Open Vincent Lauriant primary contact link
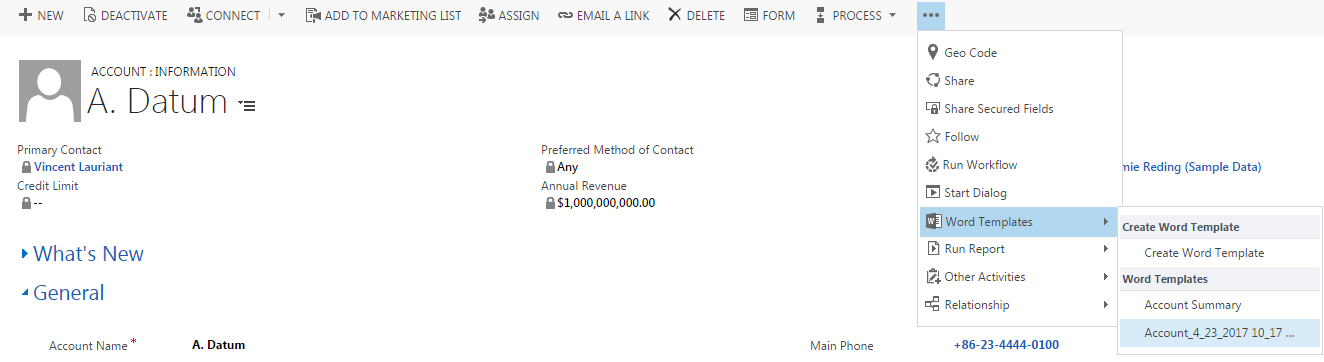Screen dimensions: 1324x362 (x=78, y=167)
